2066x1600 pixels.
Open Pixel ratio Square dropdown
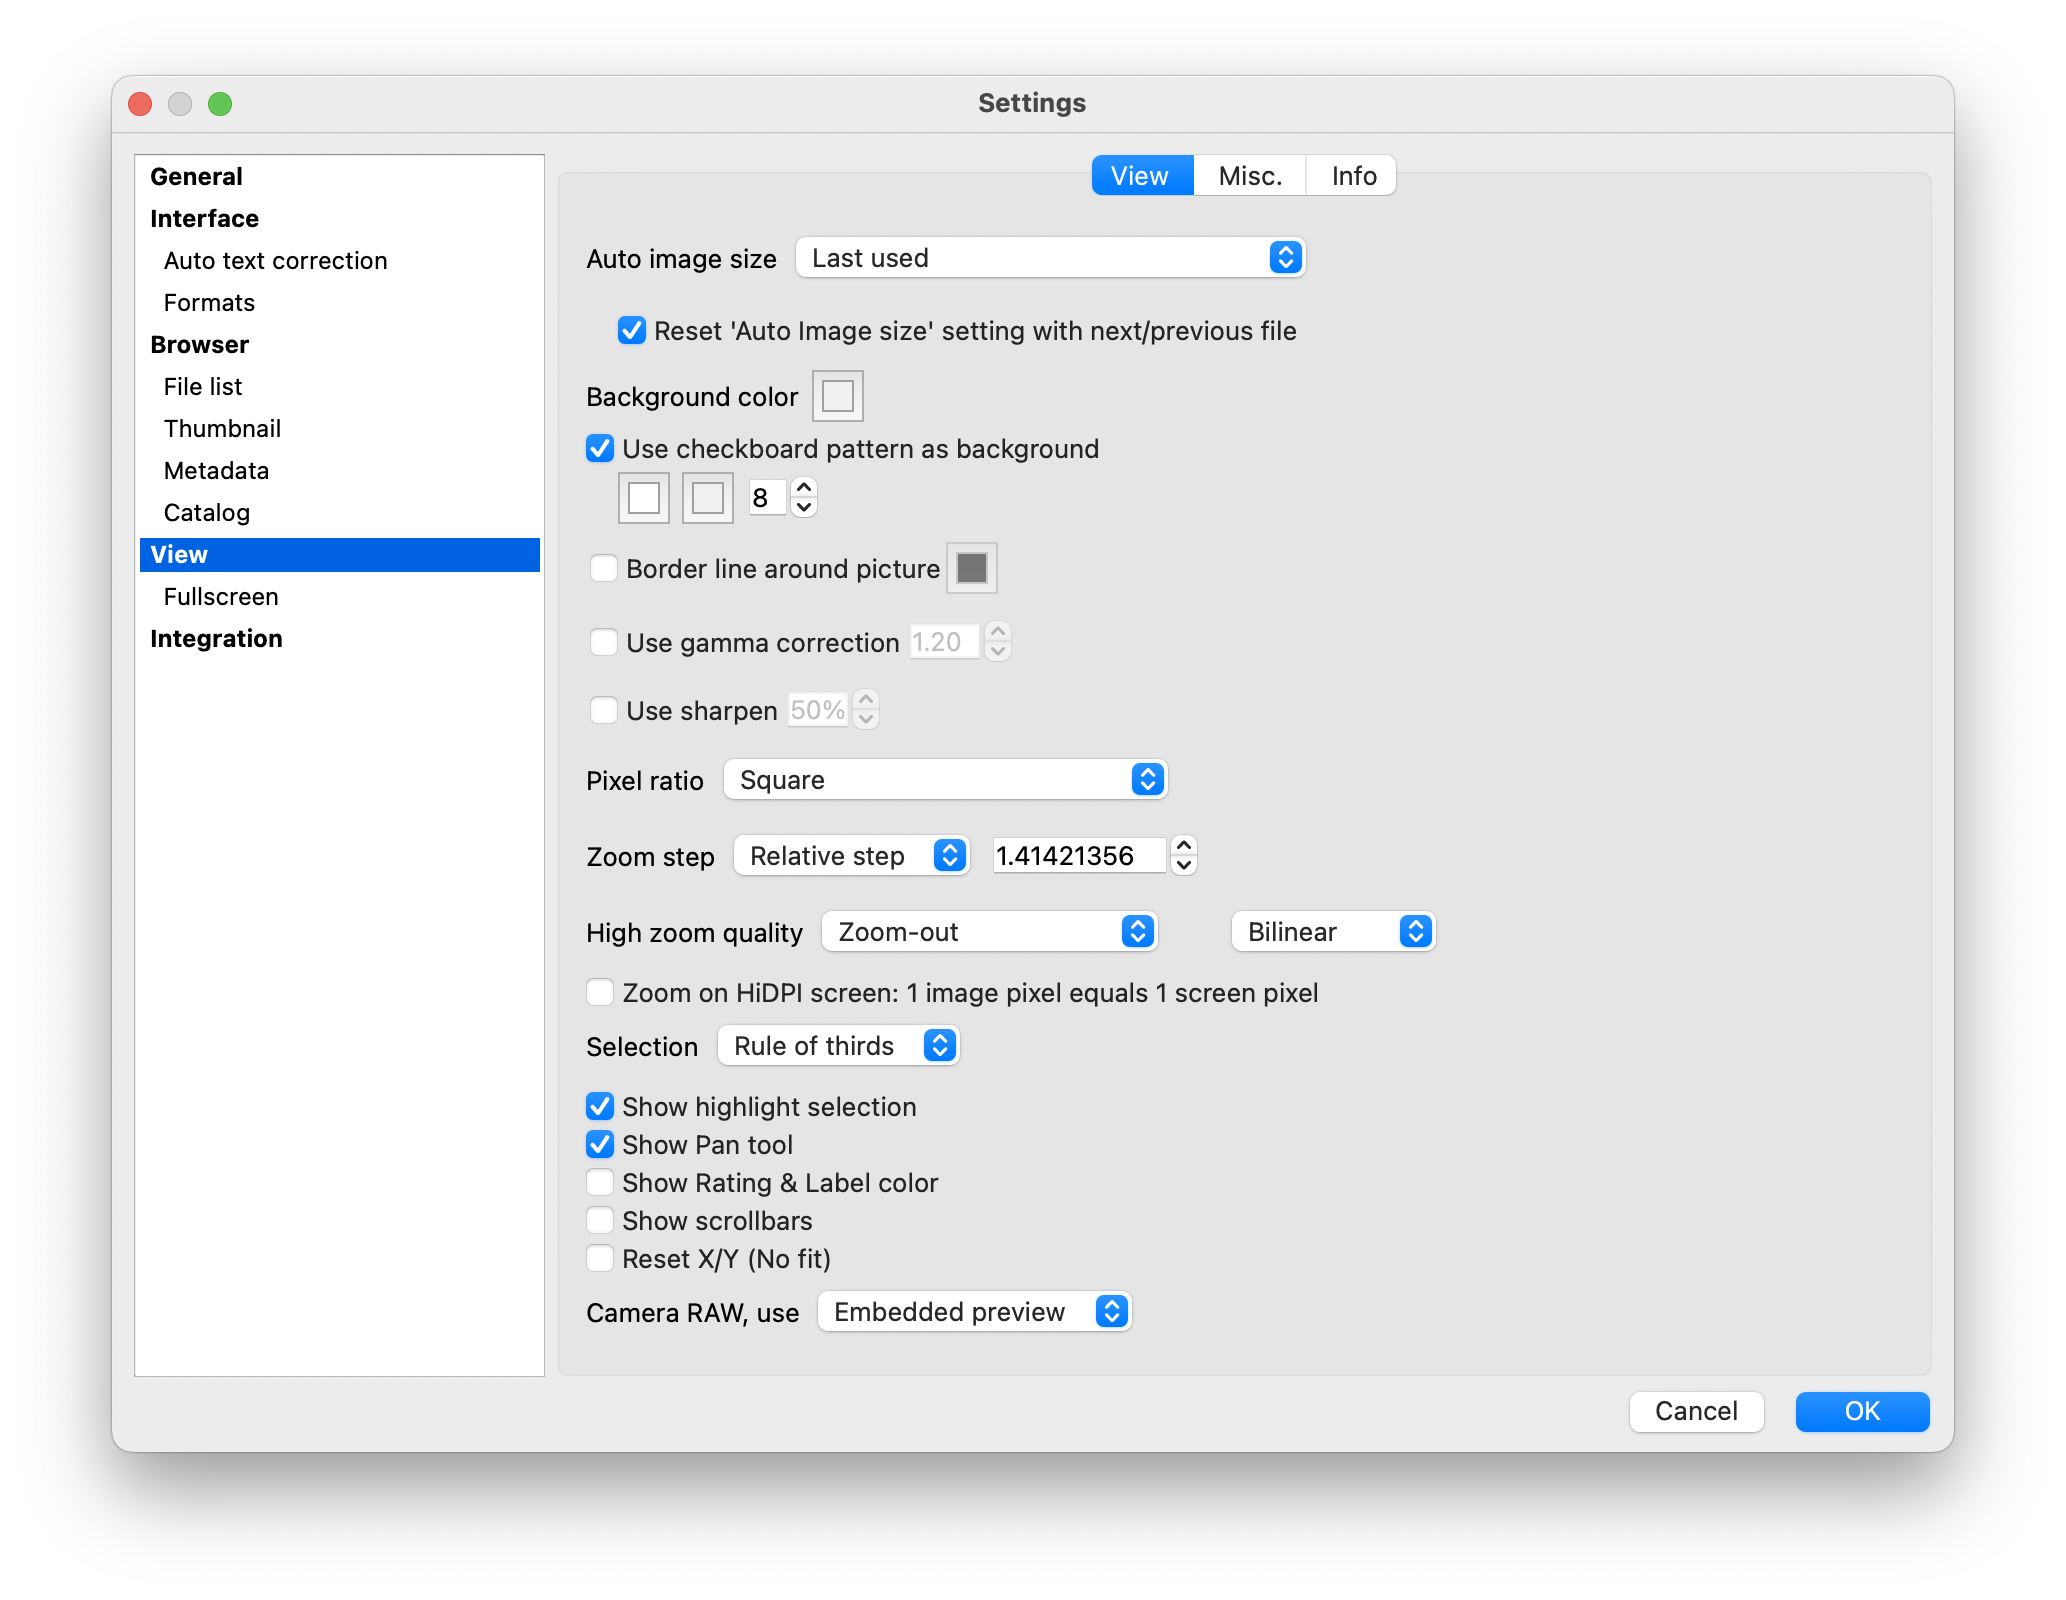(x=945, y=780)
